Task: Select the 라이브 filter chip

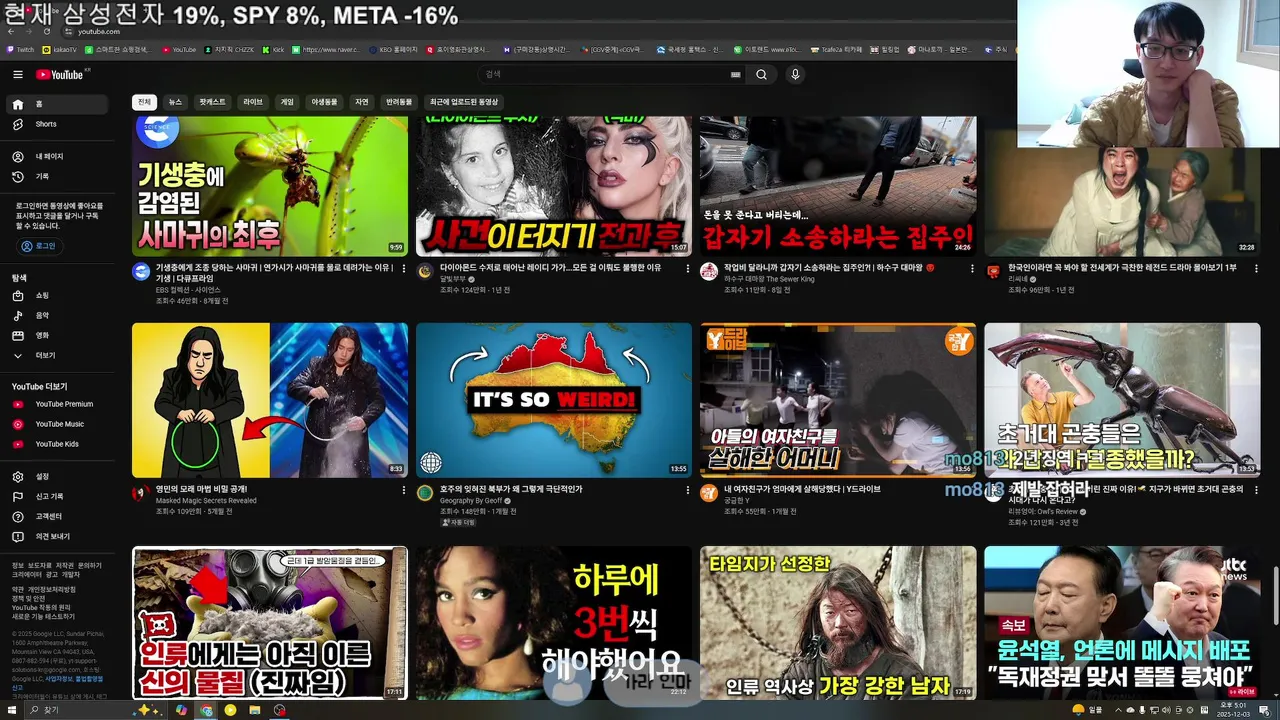Action: 253,102
